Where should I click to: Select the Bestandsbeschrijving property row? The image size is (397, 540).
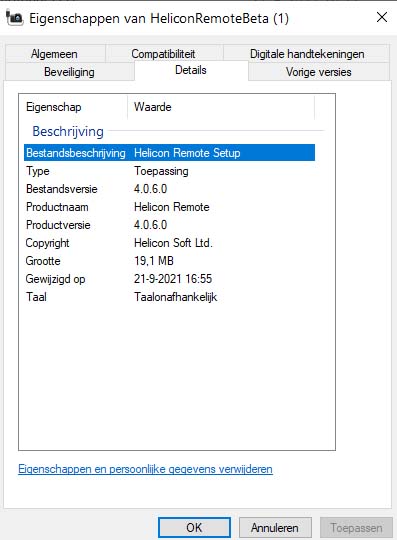[x=169, y=153]
